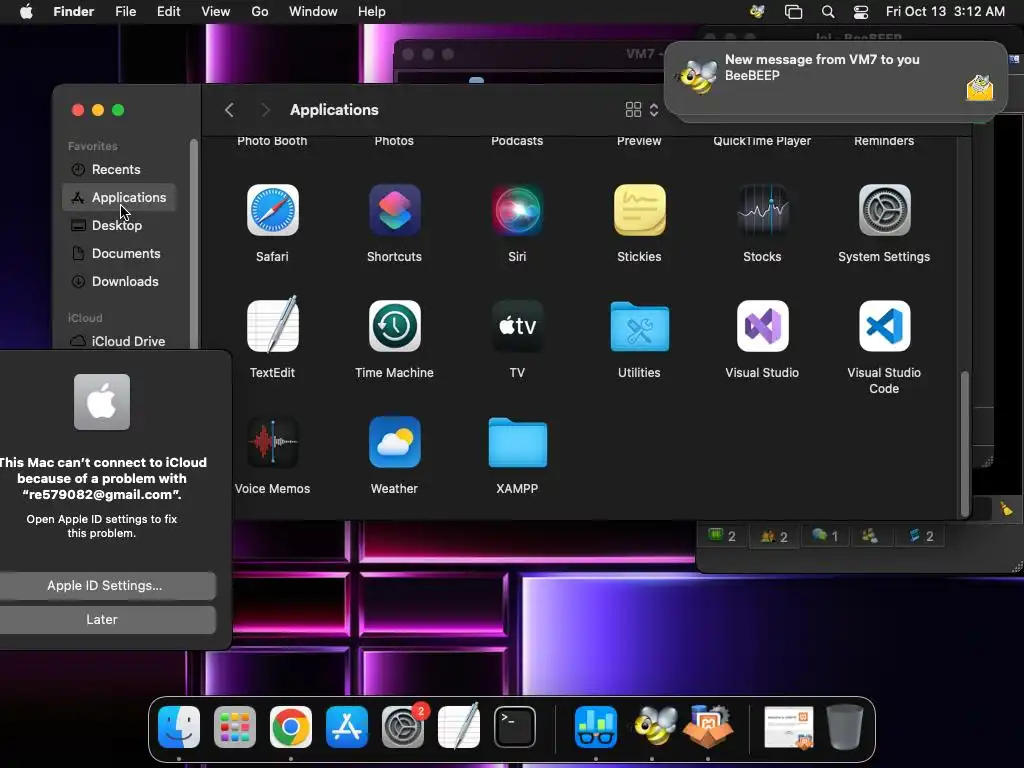Open the Stickies app
This screenshot has width=1024, height=768.
pos(639,210)
